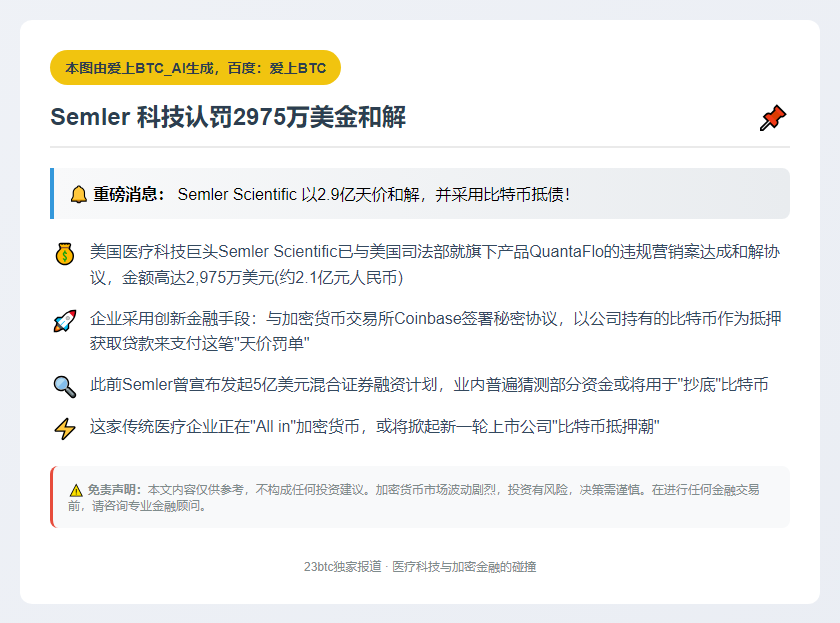The image size is (840, 623).
Task: Click the money bag icon
Action: point(65,253)
